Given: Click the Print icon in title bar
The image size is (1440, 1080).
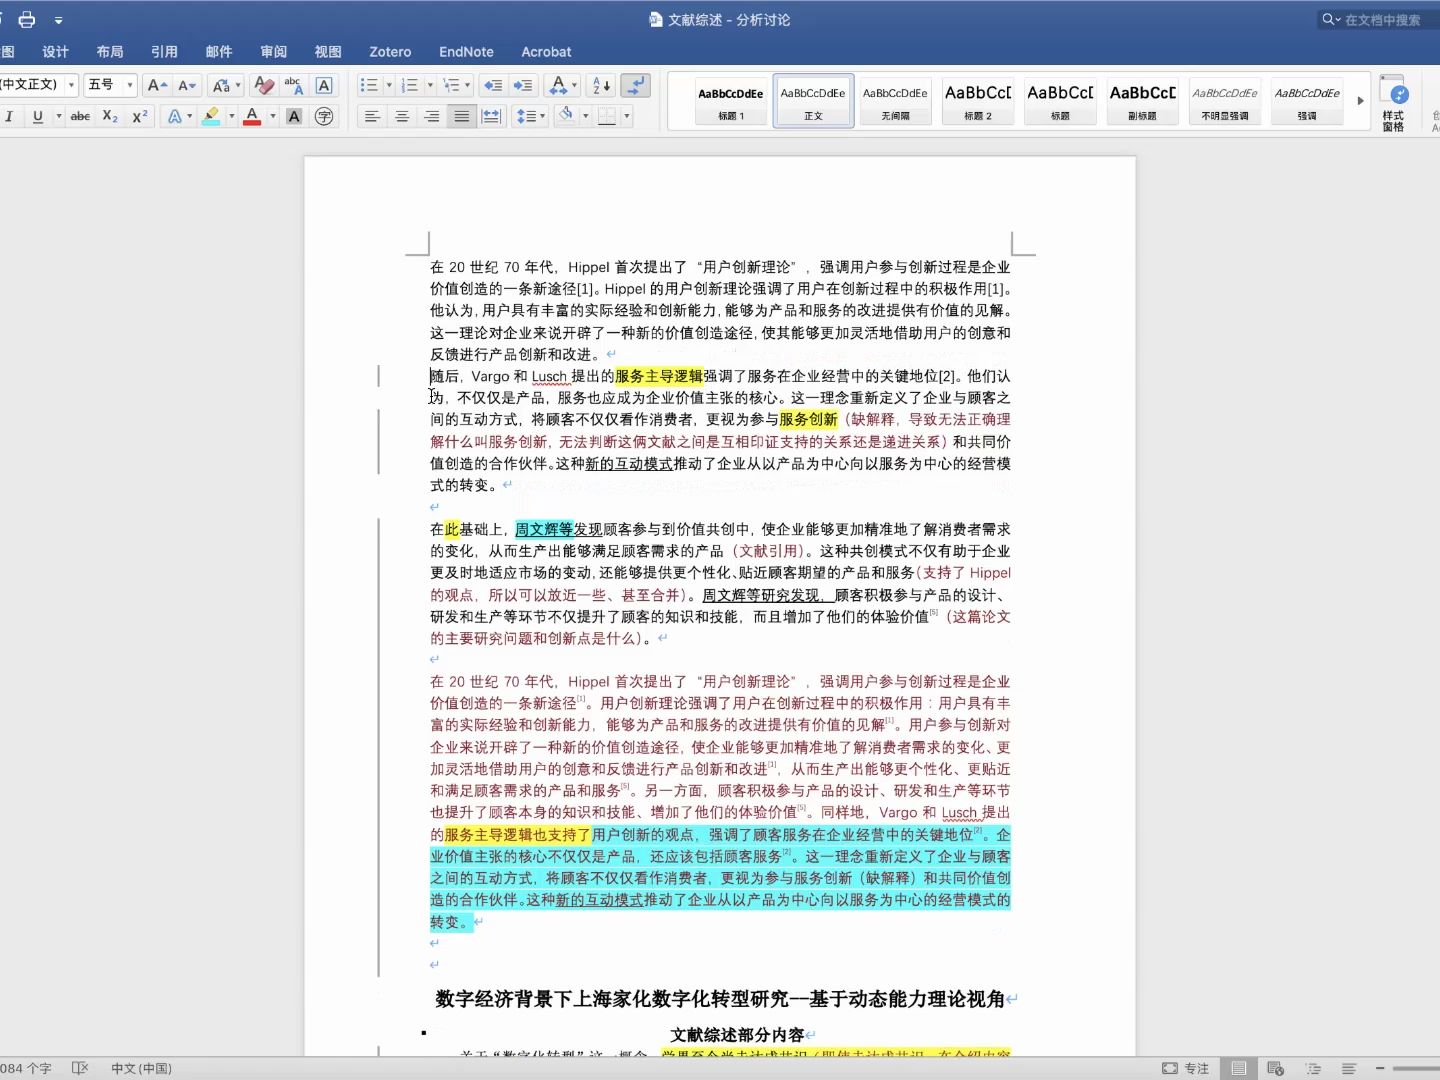Looking at the screenshot, I should [27, 19].
